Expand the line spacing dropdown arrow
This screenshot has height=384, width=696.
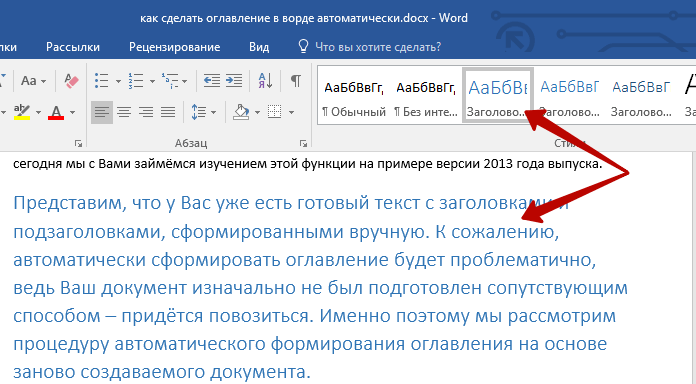coord(214,112)
